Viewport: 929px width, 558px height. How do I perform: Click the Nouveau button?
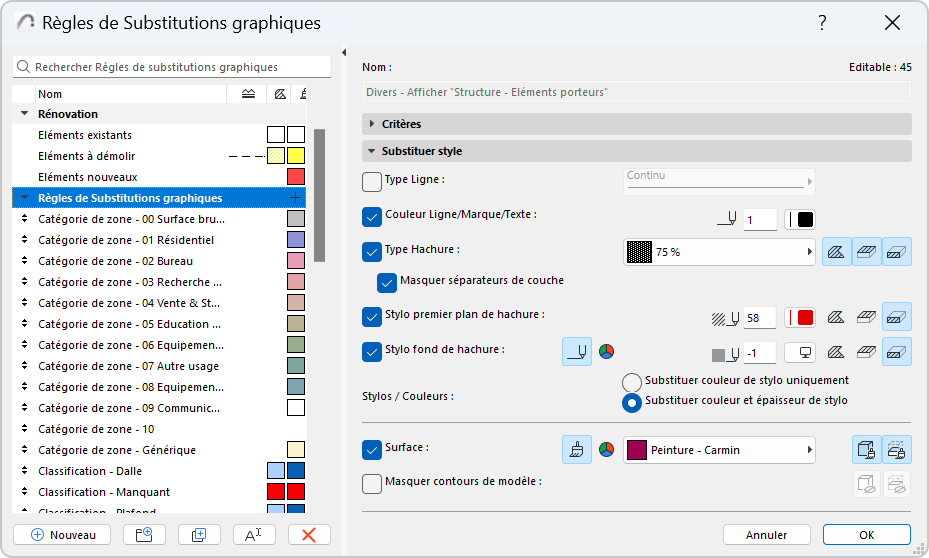62,535
